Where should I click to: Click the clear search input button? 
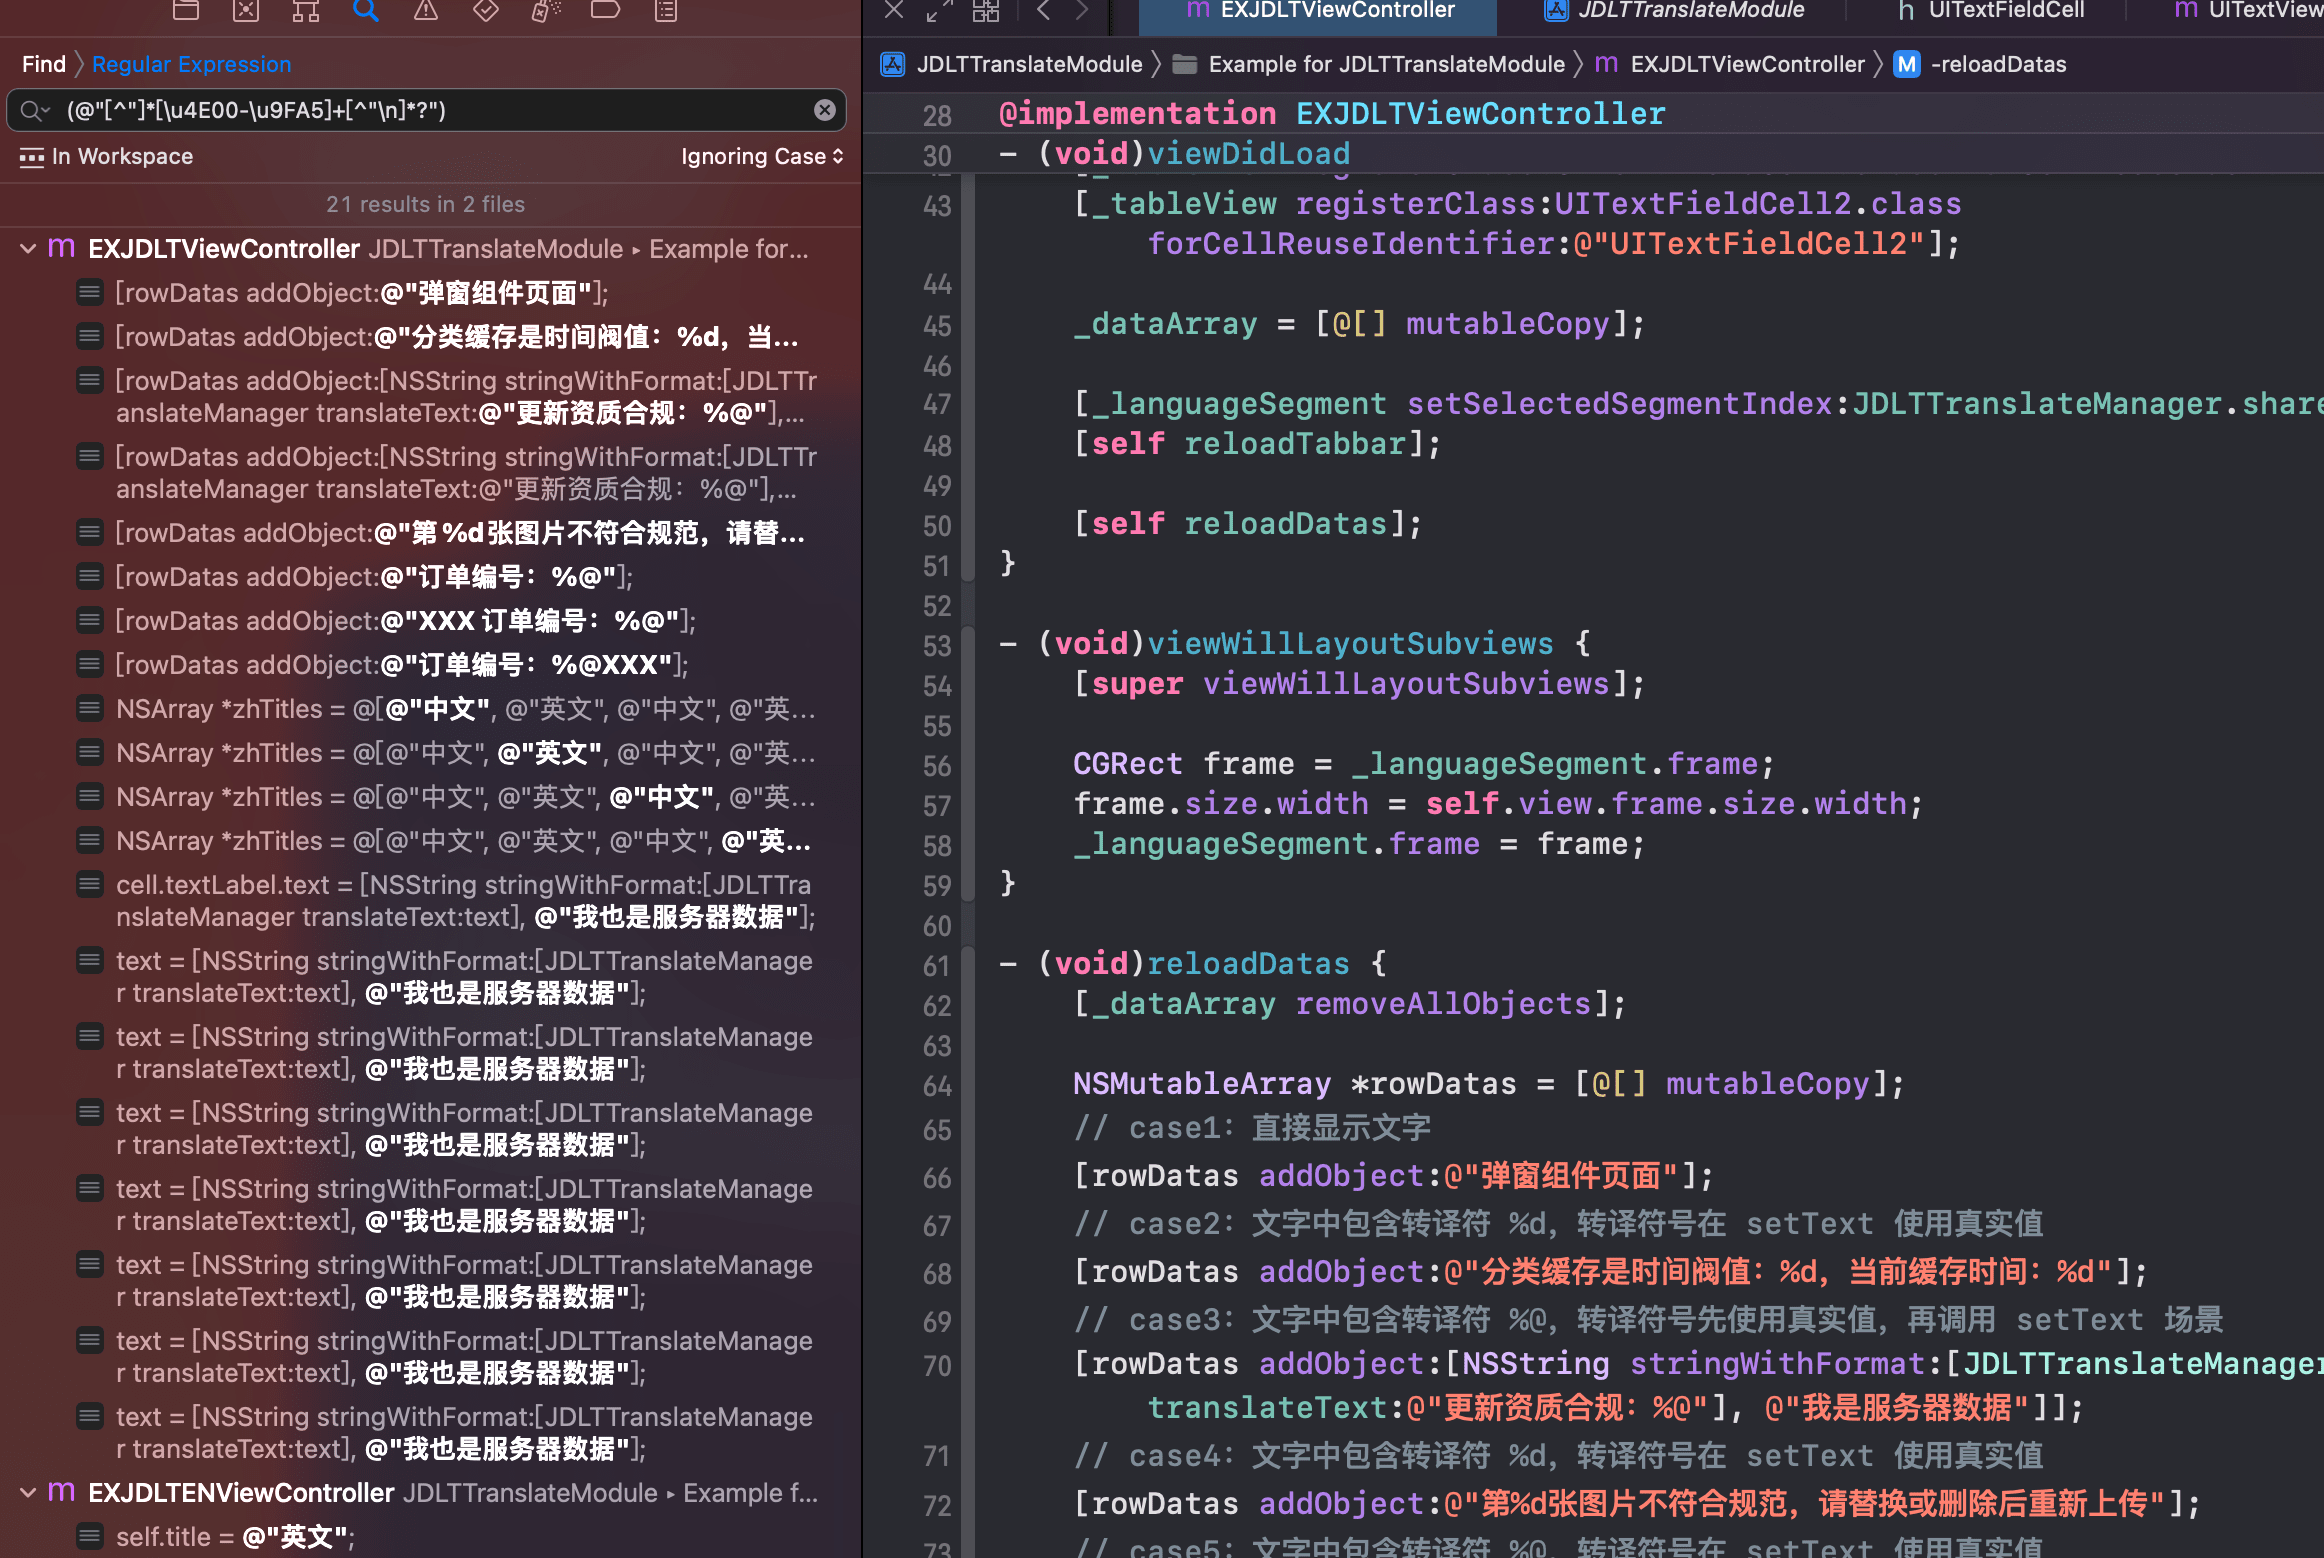click(826, 111)
